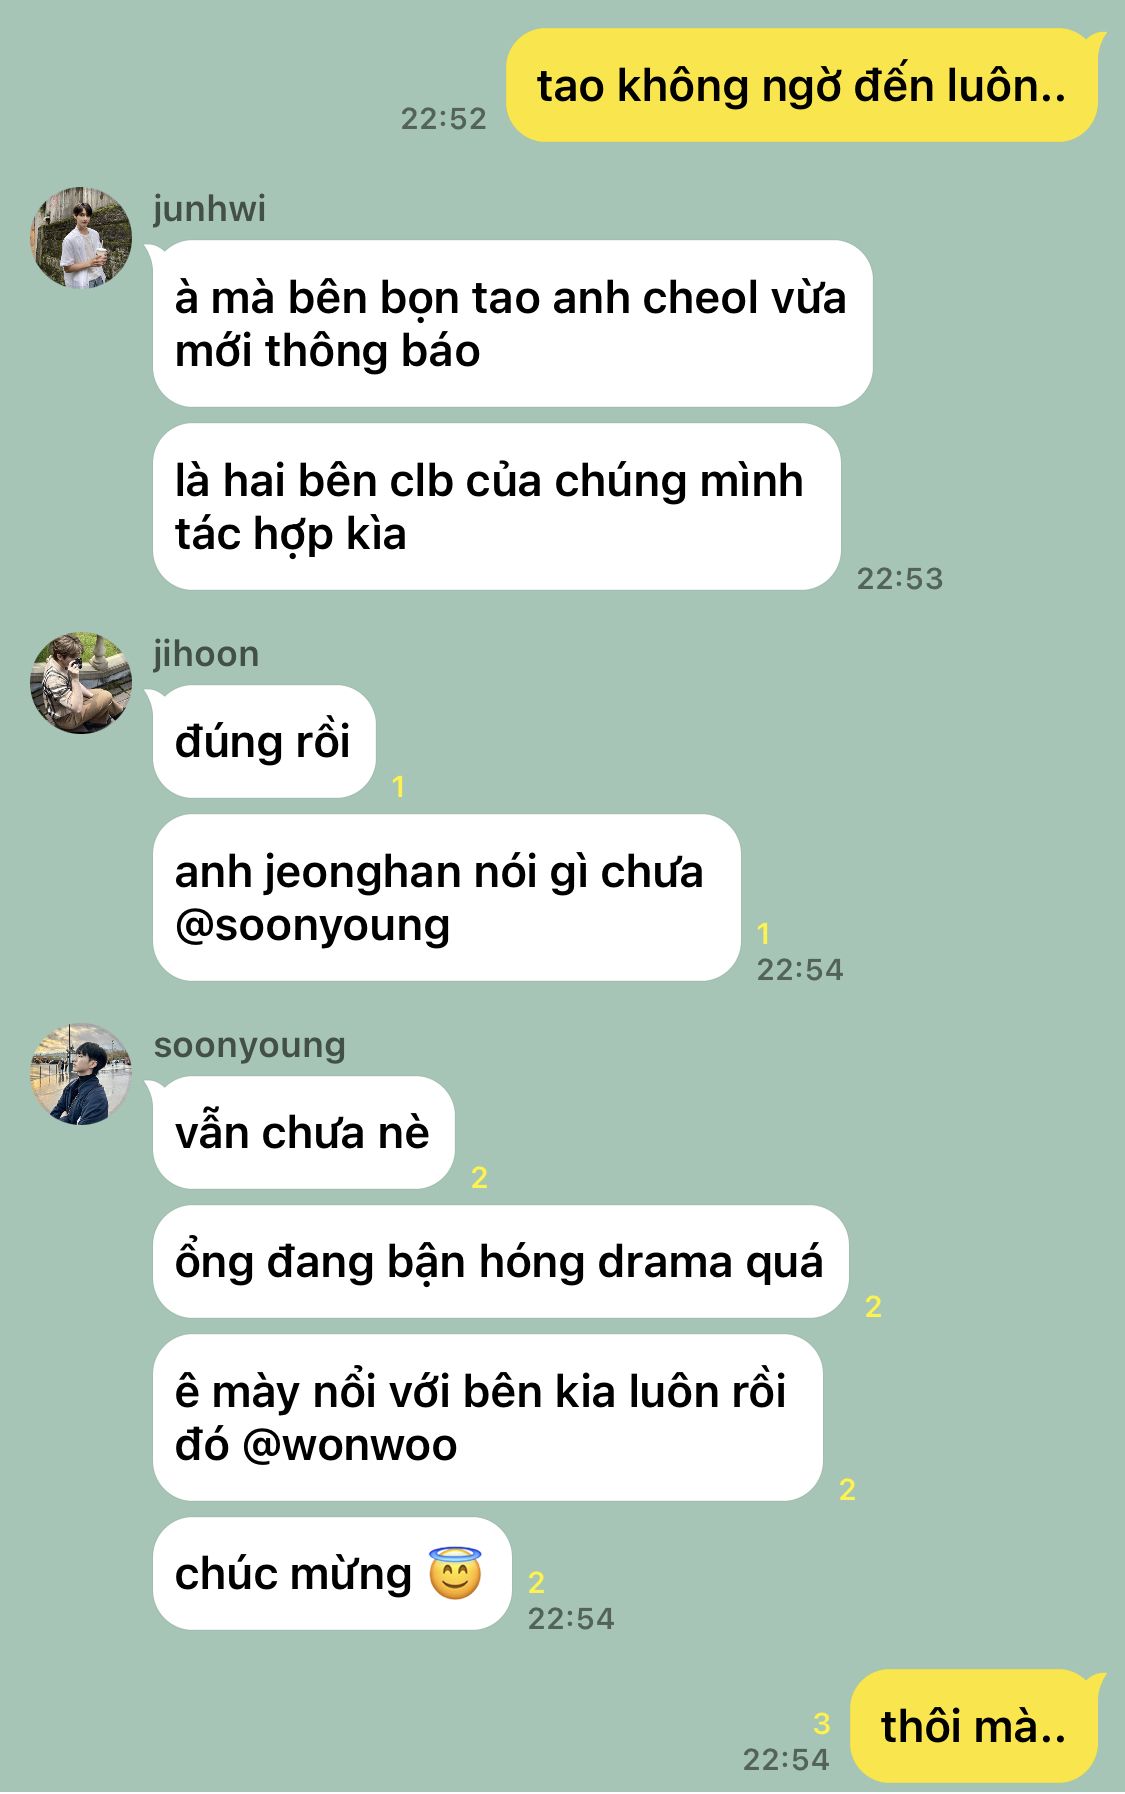Select the "tao không ngờ đến luôn.." bubble
This screenshot has height=1794, width=1125.
pos(802,86)
